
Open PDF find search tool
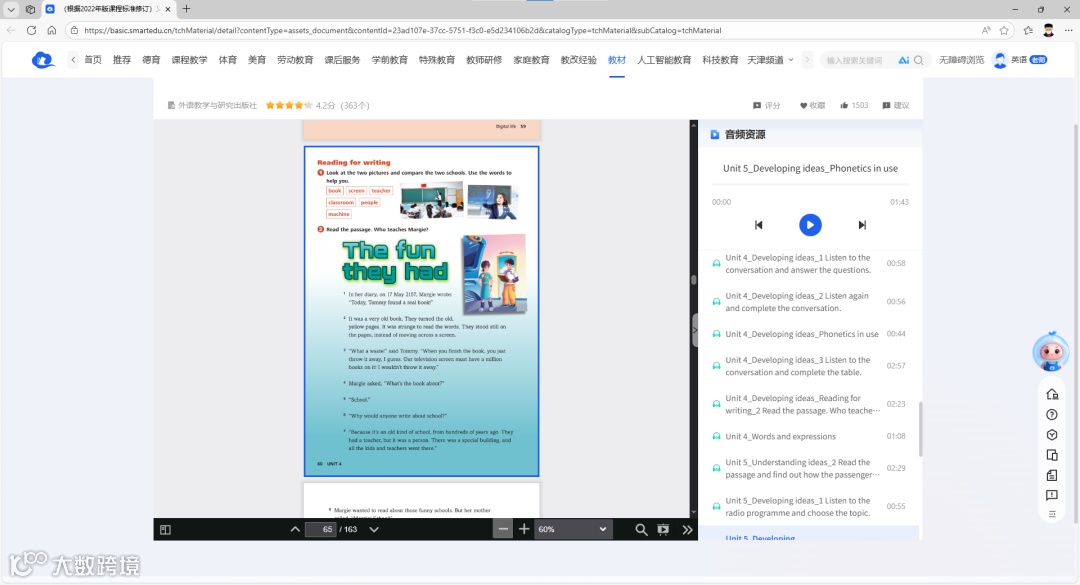point(641,529)
